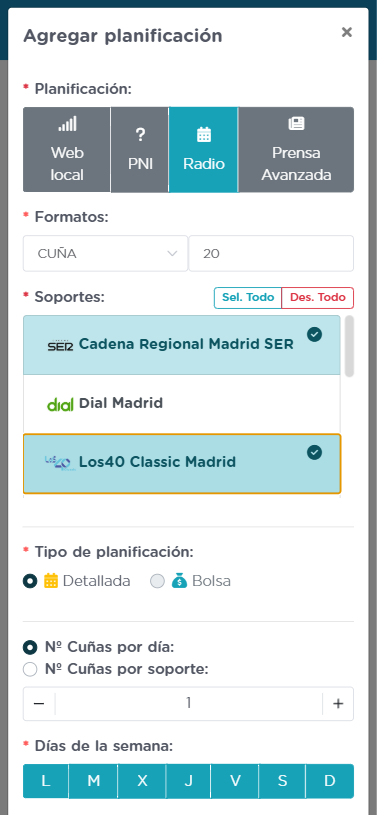Click the Sel. Todo button

tap(248, 297)
